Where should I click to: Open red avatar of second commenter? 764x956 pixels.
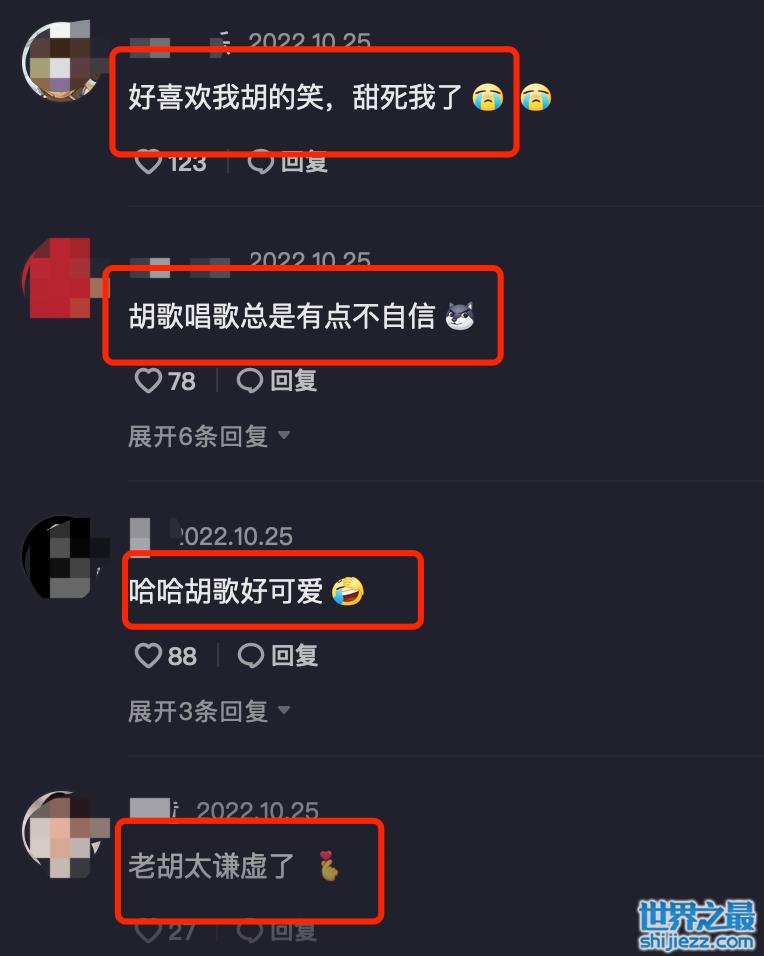[x=60, y=278]
